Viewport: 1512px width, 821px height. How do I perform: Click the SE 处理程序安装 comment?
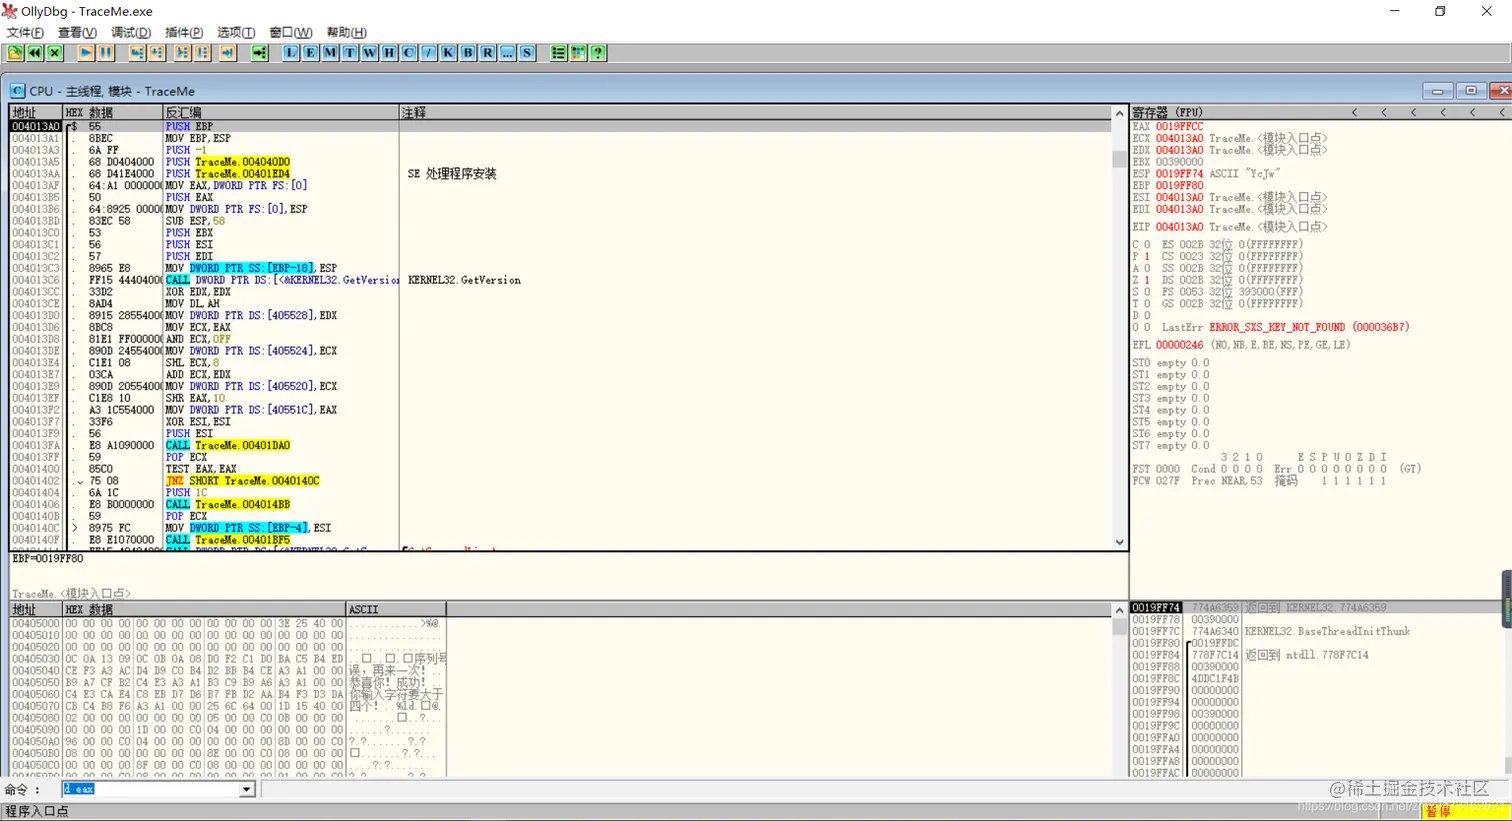(452, 174)
